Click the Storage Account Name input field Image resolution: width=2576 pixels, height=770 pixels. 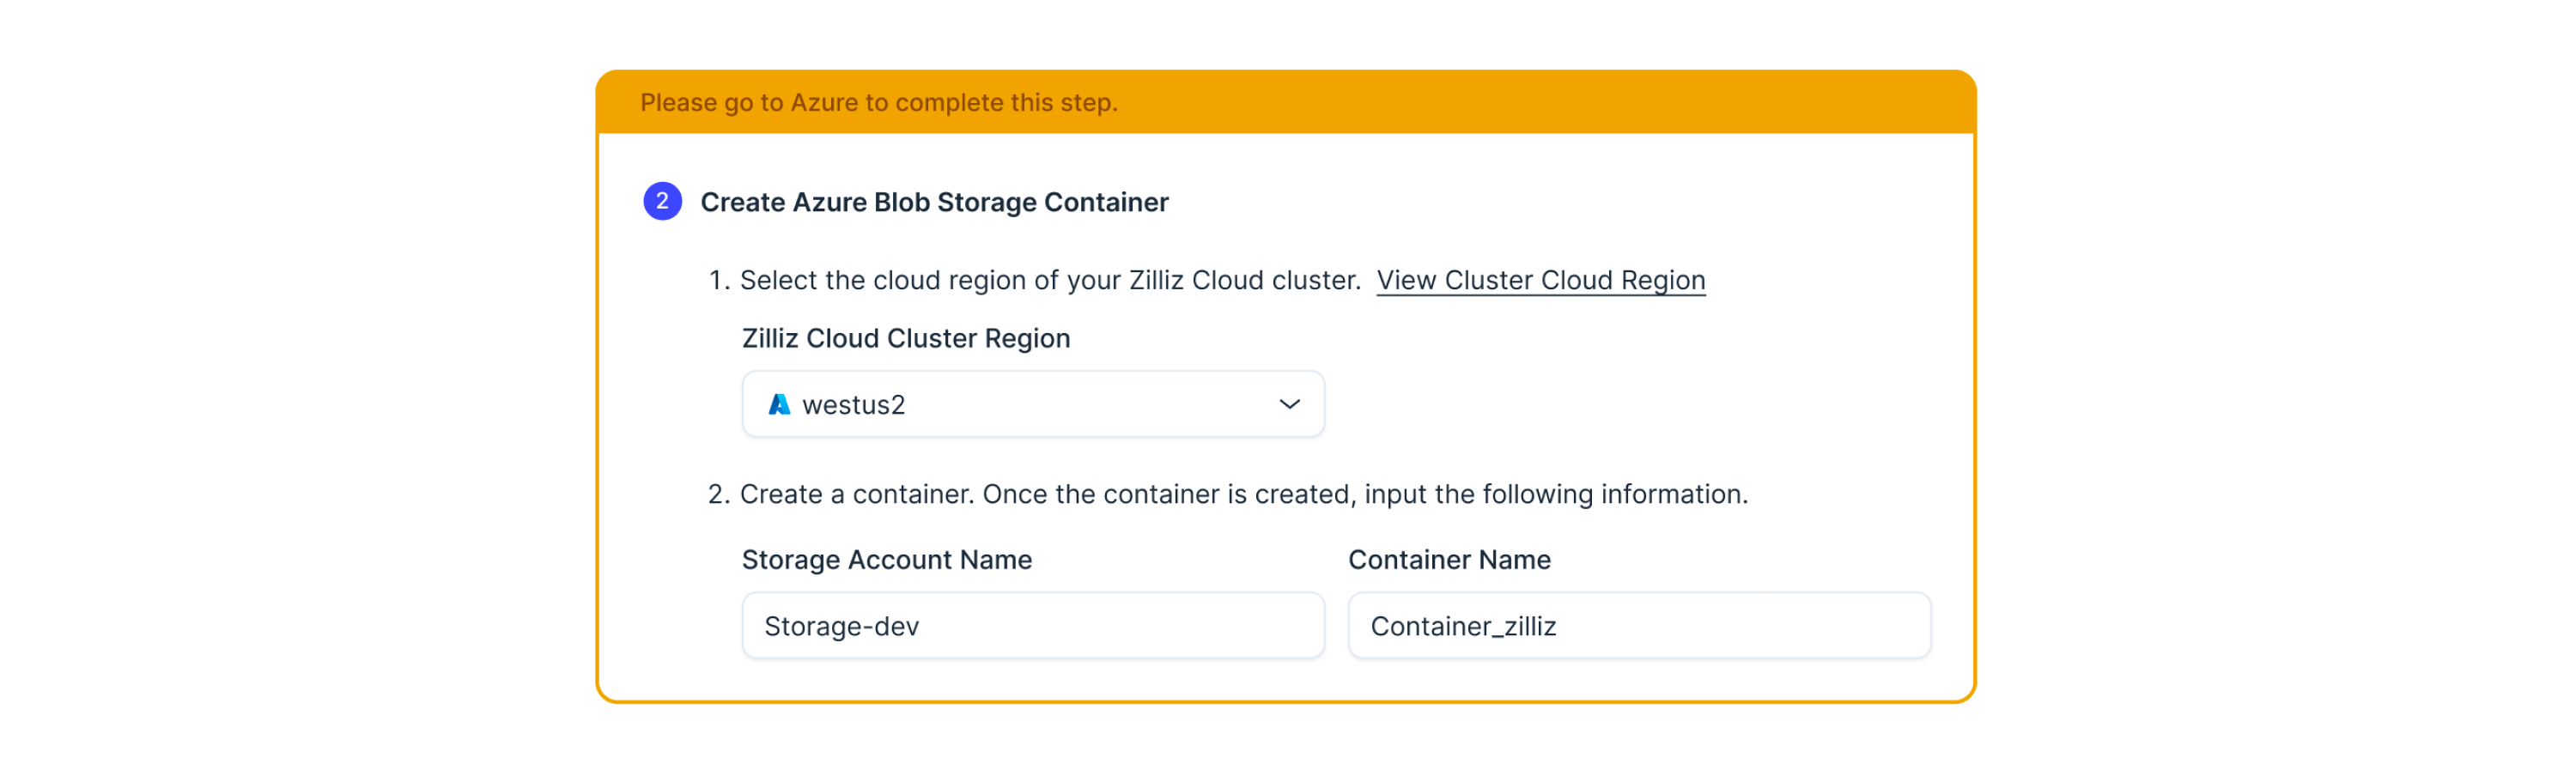point(1033,625)
